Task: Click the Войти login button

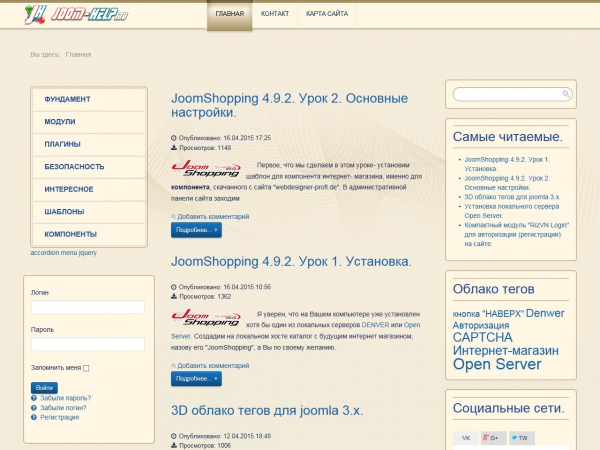Action: click(44, 388)
